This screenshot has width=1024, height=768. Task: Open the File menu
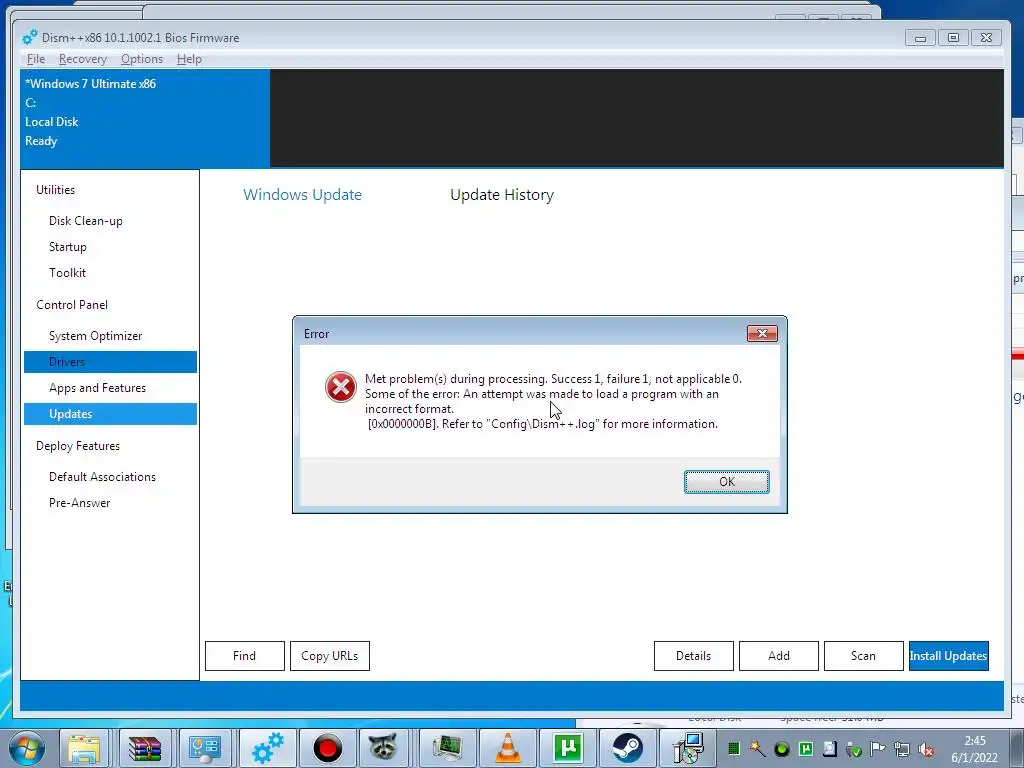tap(36, 59)
